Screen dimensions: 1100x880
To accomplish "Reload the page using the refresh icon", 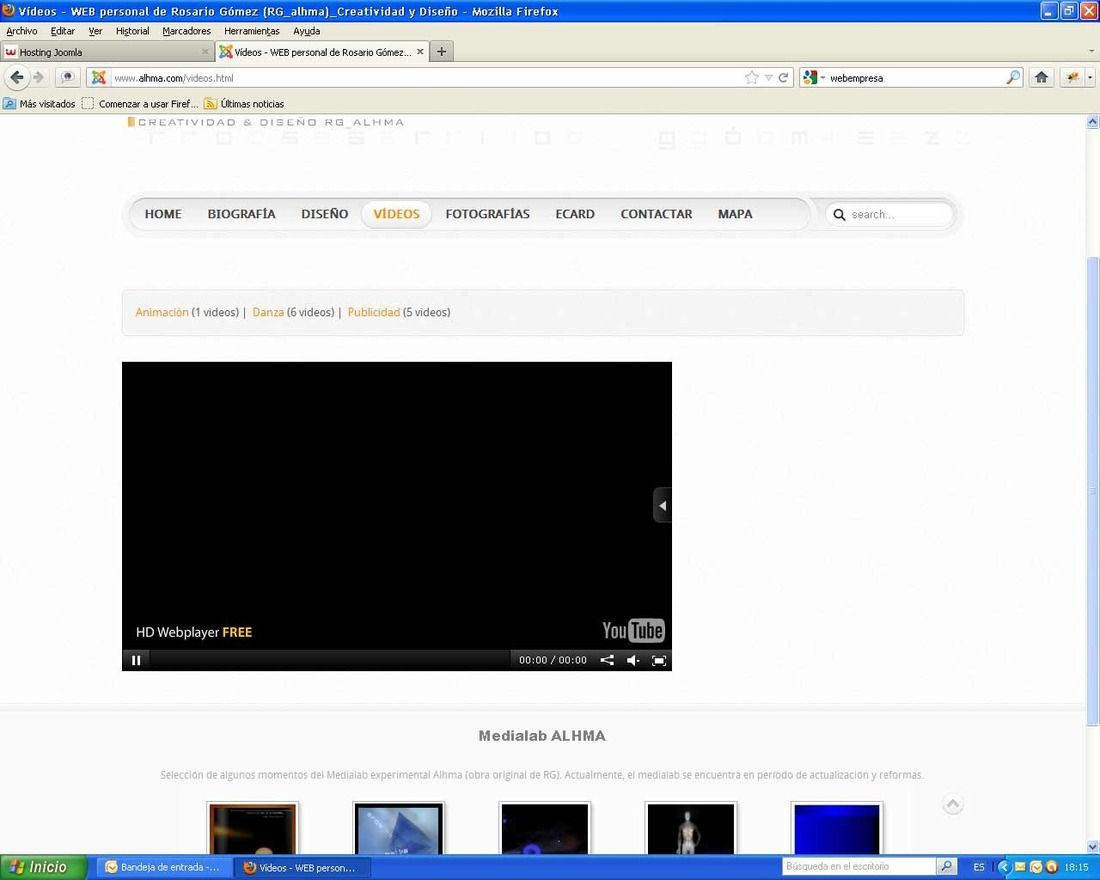I will 783,78.
